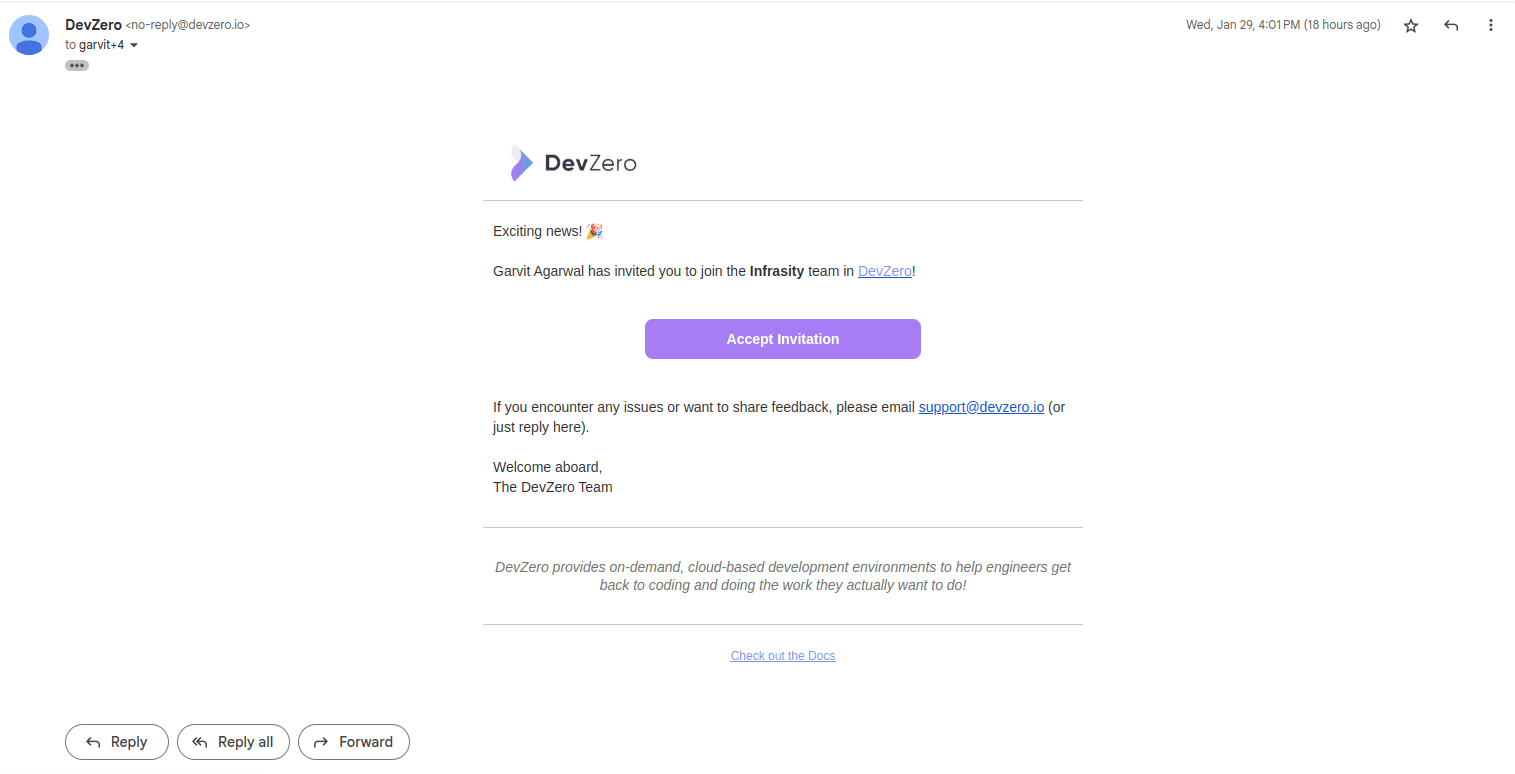Click the Reply all button
The image size is (1515, 774).
coord(233,742)
